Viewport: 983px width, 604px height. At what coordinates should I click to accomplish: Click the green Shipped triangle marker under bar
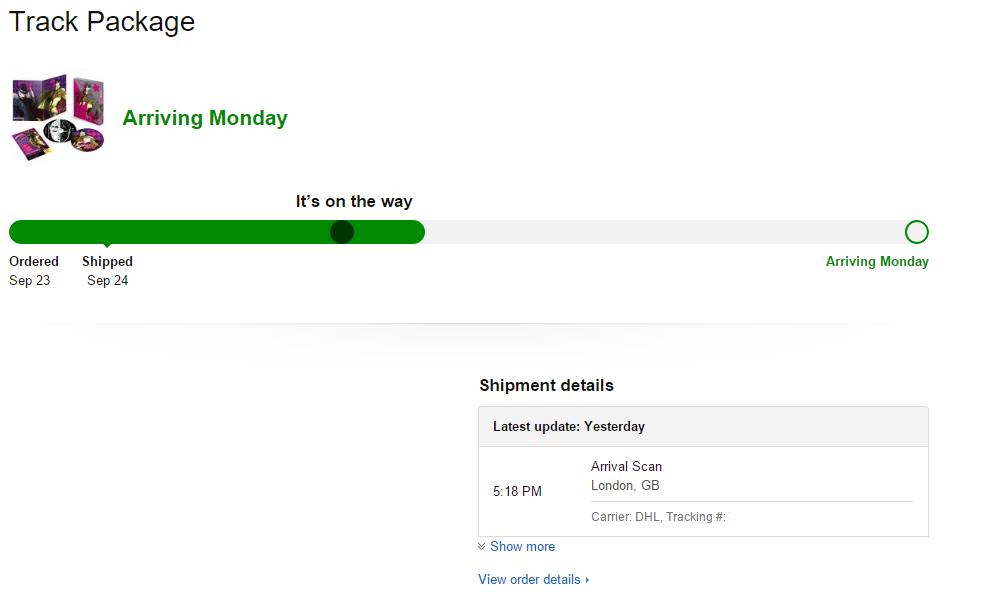click(x=107, y=246)
